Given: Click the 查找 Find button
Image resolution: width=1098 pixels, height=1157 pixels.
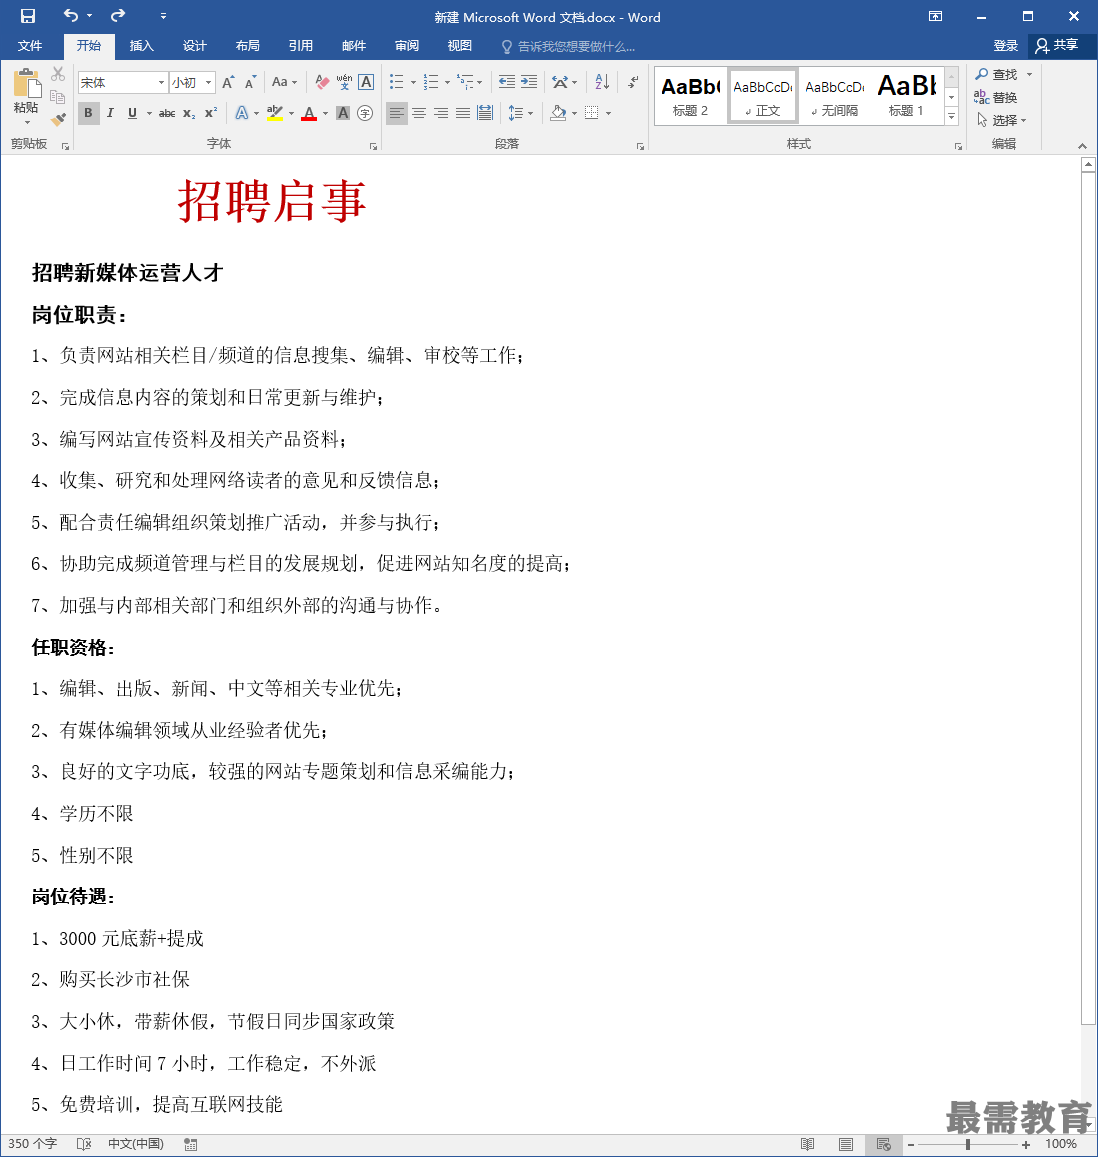Looking at the screenshot, I should pyautogui.click(x=997, y=75).
